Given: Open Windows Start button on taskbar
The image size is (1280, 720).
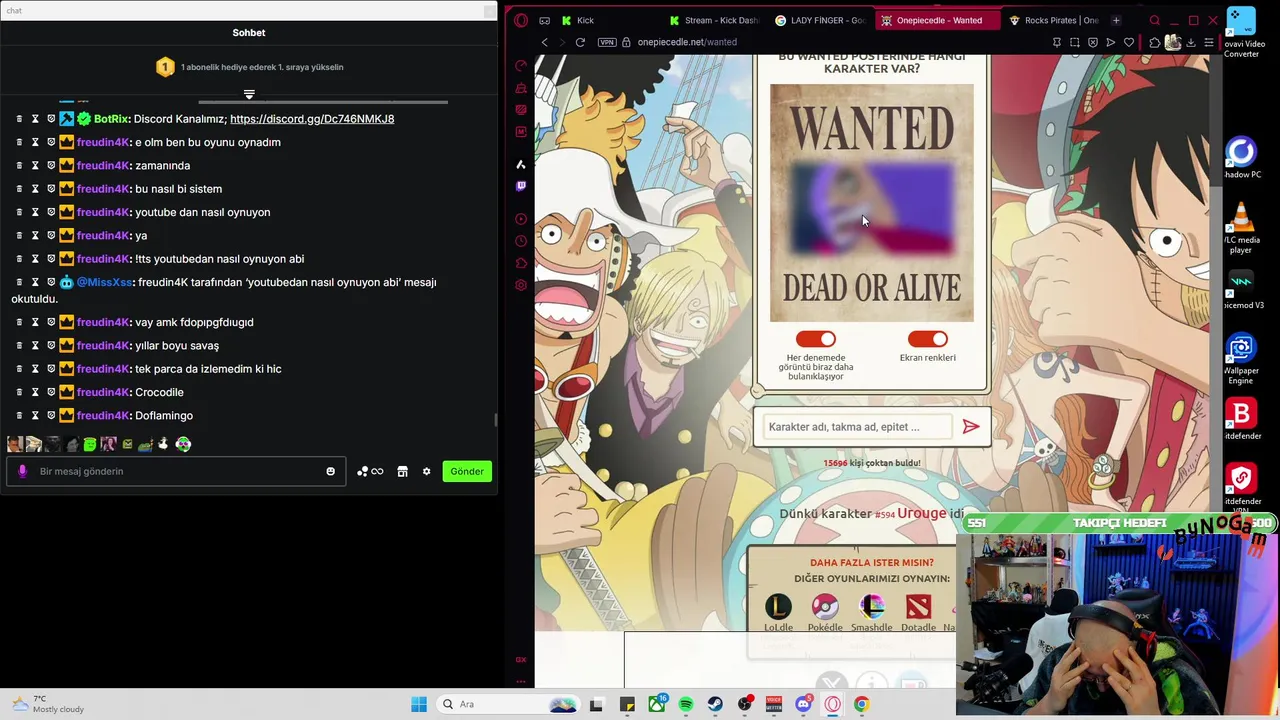Looking at the screenshot, I should 419,704.
